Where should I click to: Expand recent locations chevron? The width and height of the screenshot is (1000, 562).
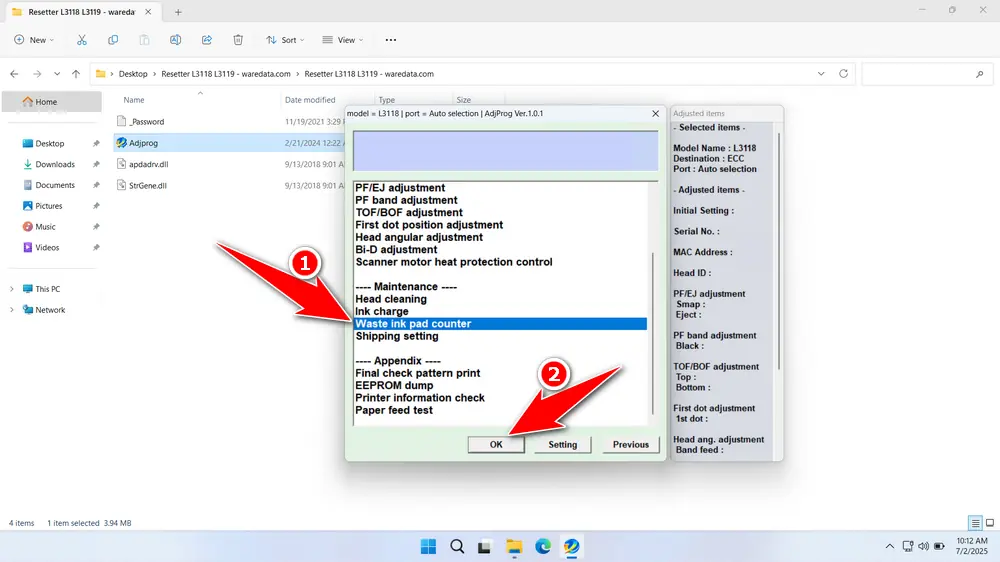57,74
